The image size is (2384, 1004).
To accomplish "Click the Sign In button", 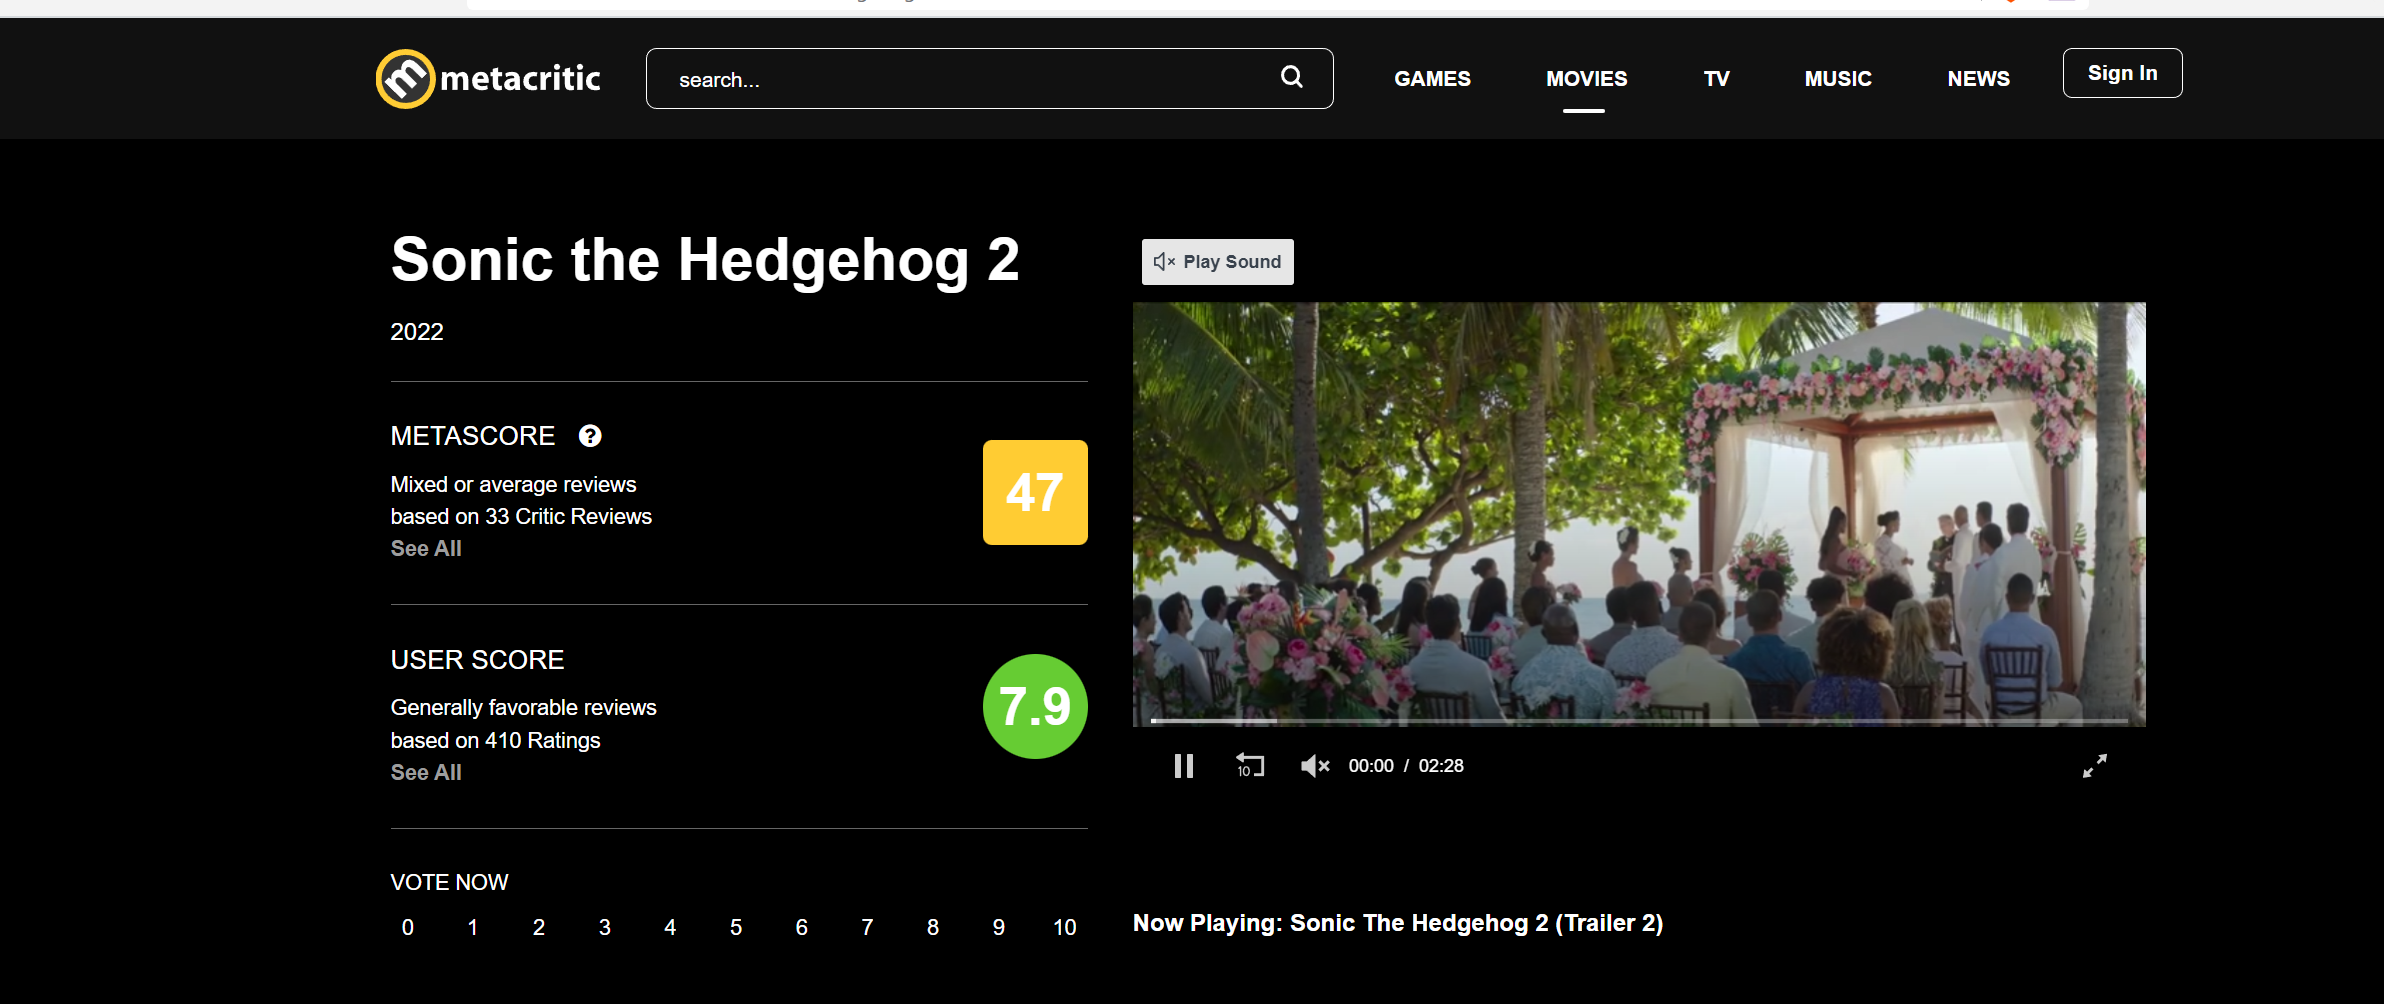I will coord(2123,73).
